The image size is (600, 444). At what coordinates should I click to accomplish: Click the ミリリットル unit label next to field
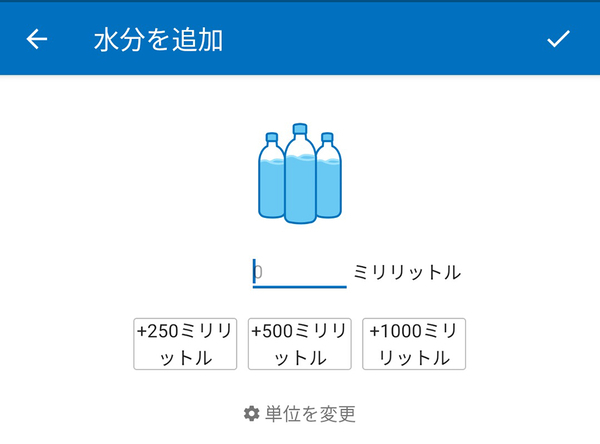click(x=407, y=272)
